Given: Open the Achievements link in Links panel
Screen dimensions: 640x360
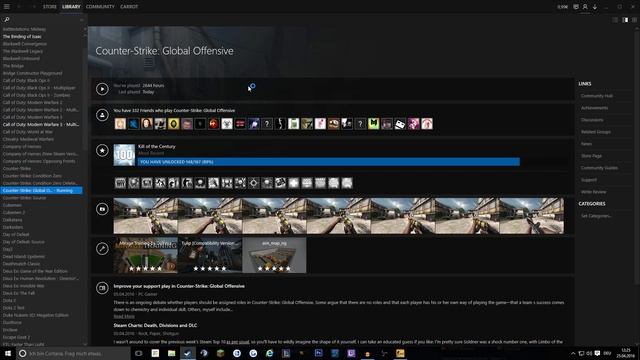Looking at the screenshot, I should coord(594,108).
